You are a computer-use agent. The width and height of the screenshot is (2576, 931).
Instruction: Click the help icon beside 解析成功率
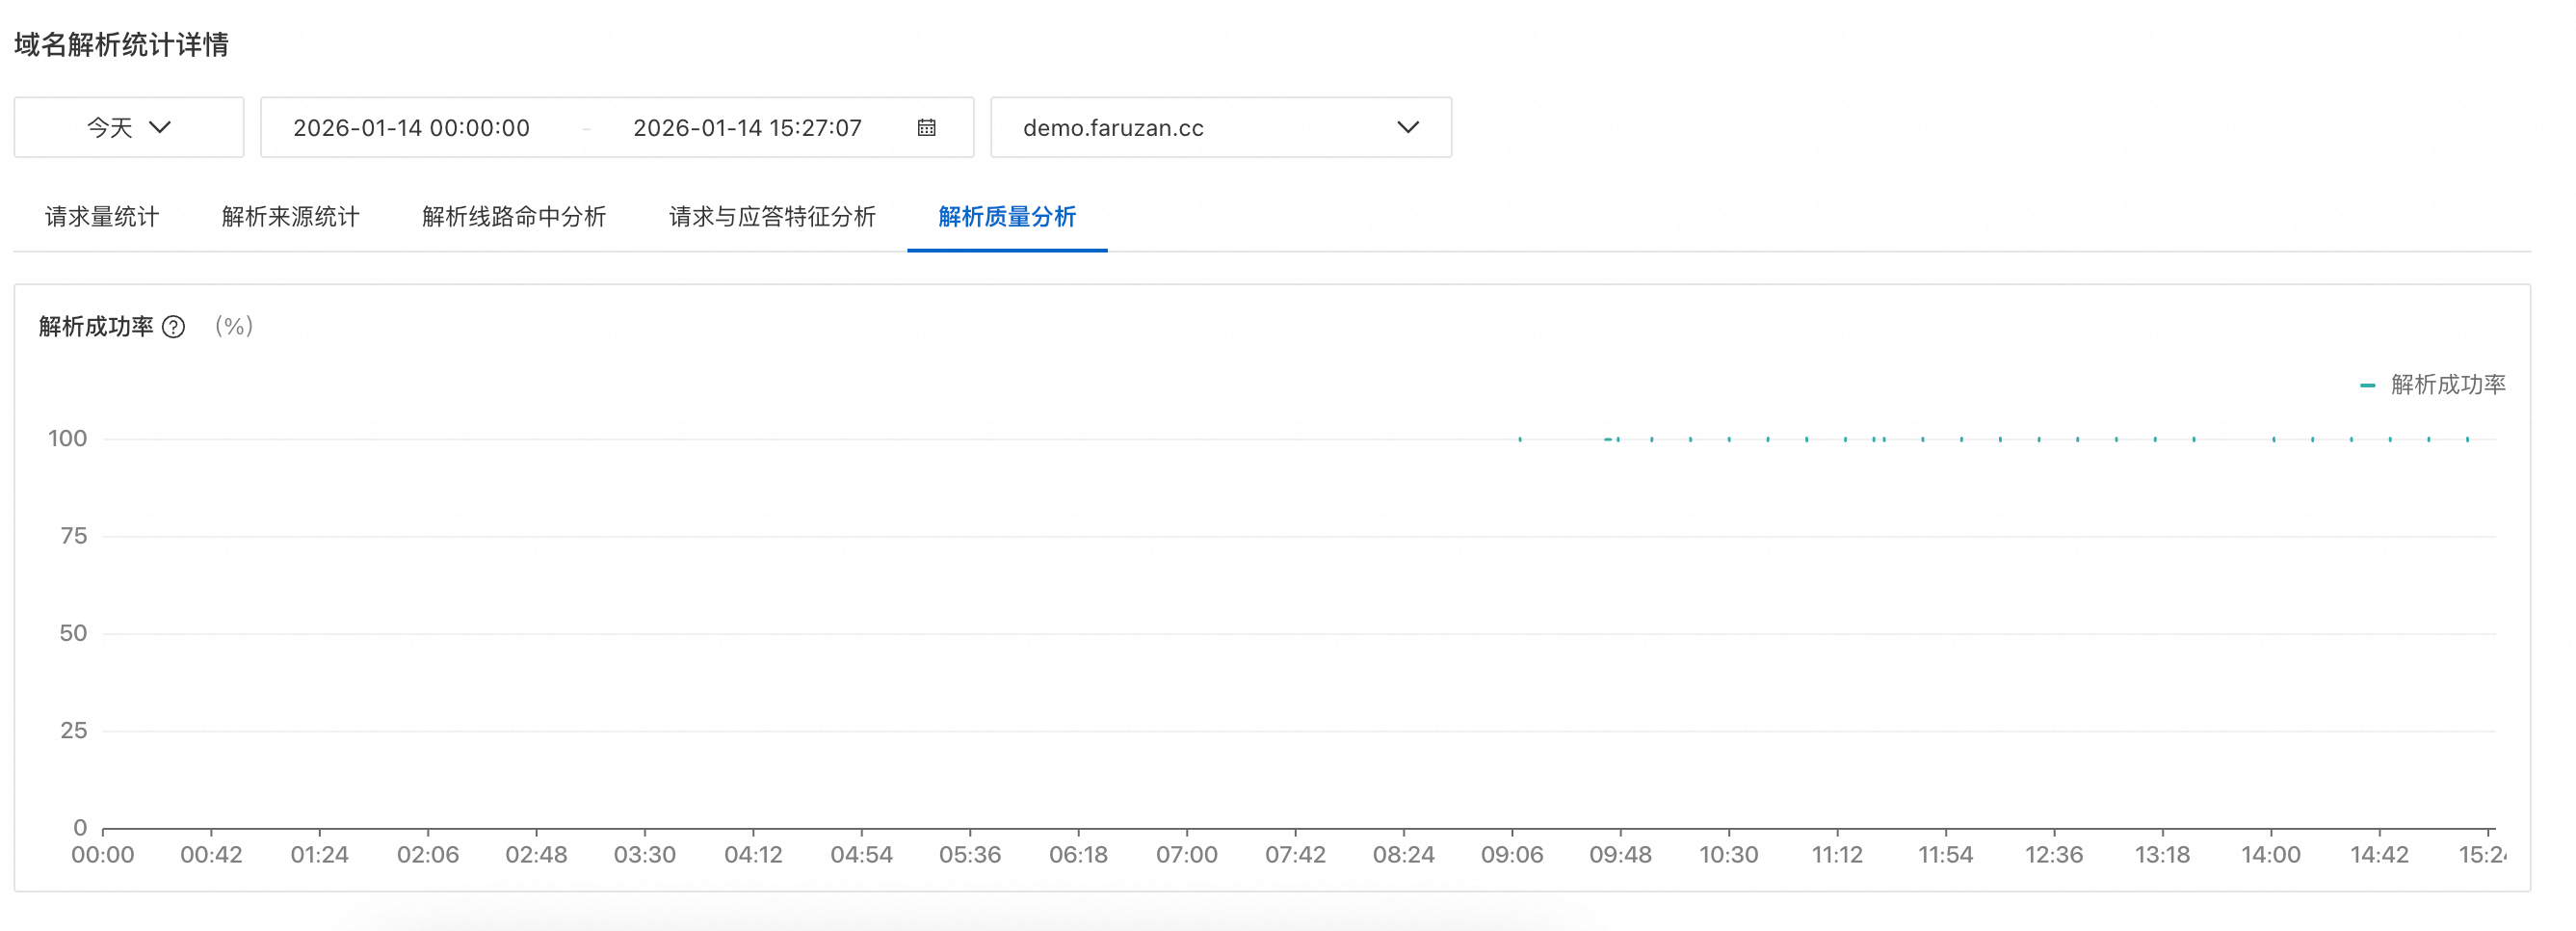[x=173, y=327]
